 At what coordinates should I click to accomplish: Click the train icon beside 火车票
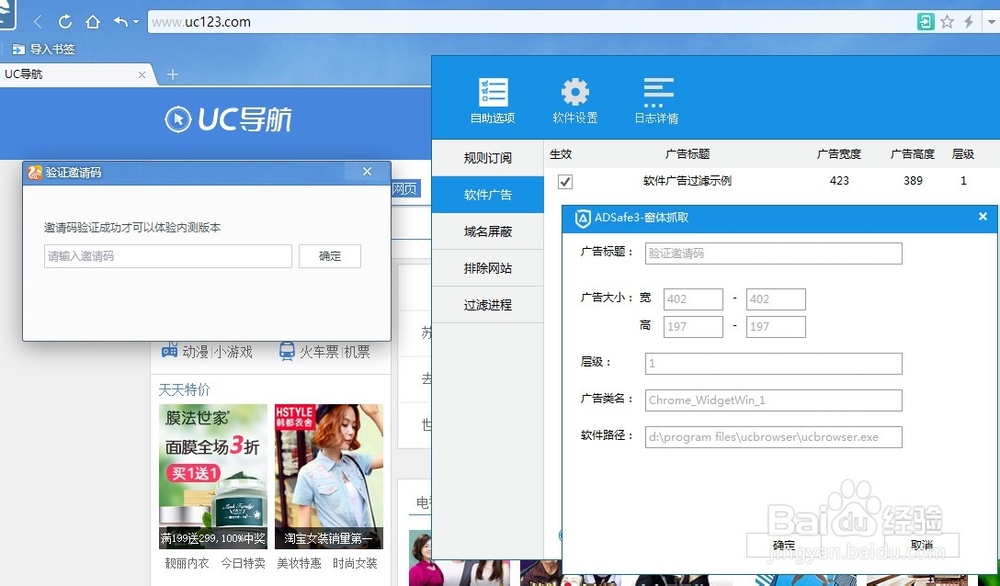[287, 351]
